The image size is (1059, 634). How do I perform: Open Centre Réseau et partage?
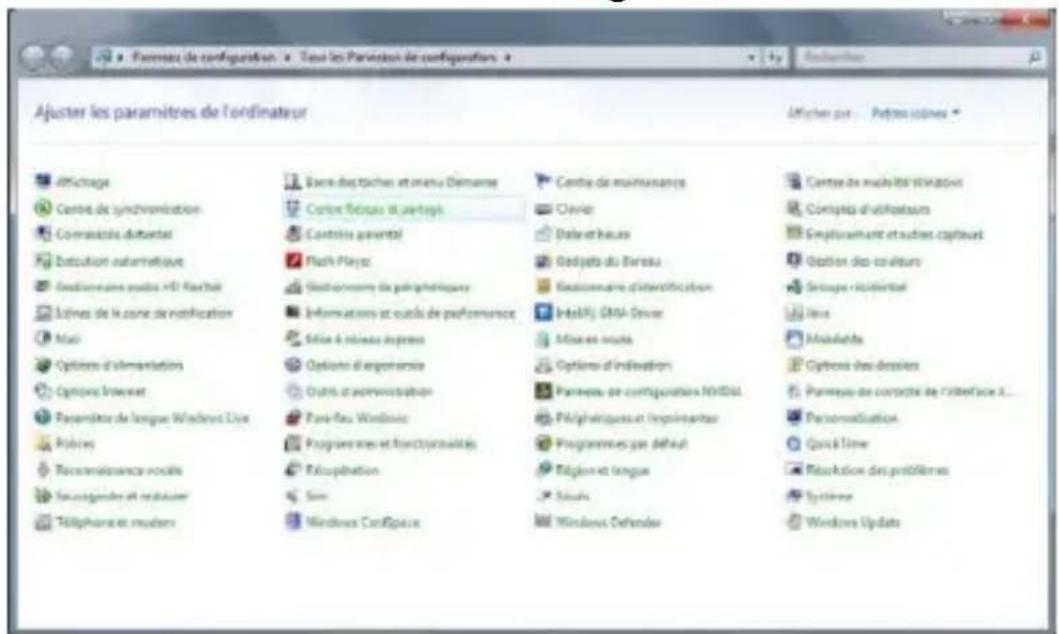click(375, 209)
